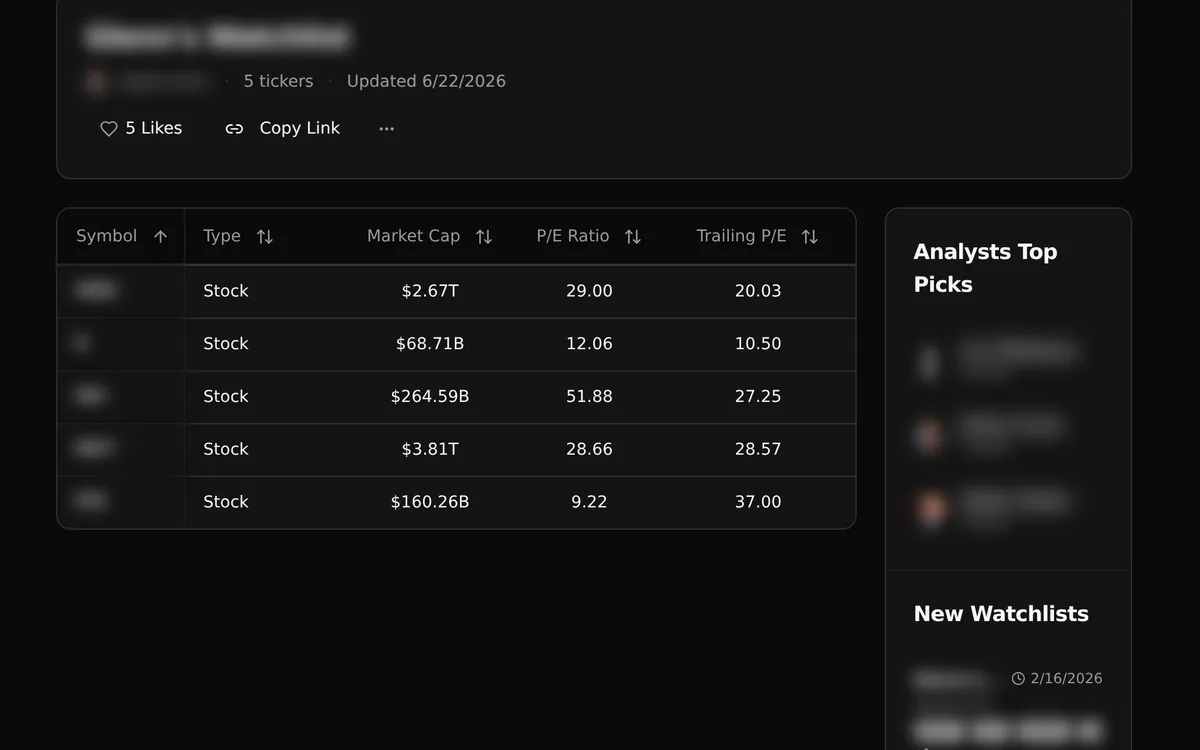This screenshot has width=1200, height=750.
Task: Click the $68.71B market cap cell
Action: (430, 344)
